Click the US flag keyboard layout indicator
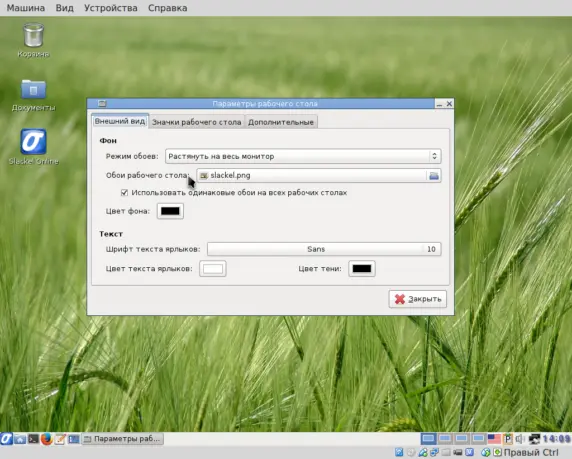Screen dimensions: 572x459 [494, 439]
